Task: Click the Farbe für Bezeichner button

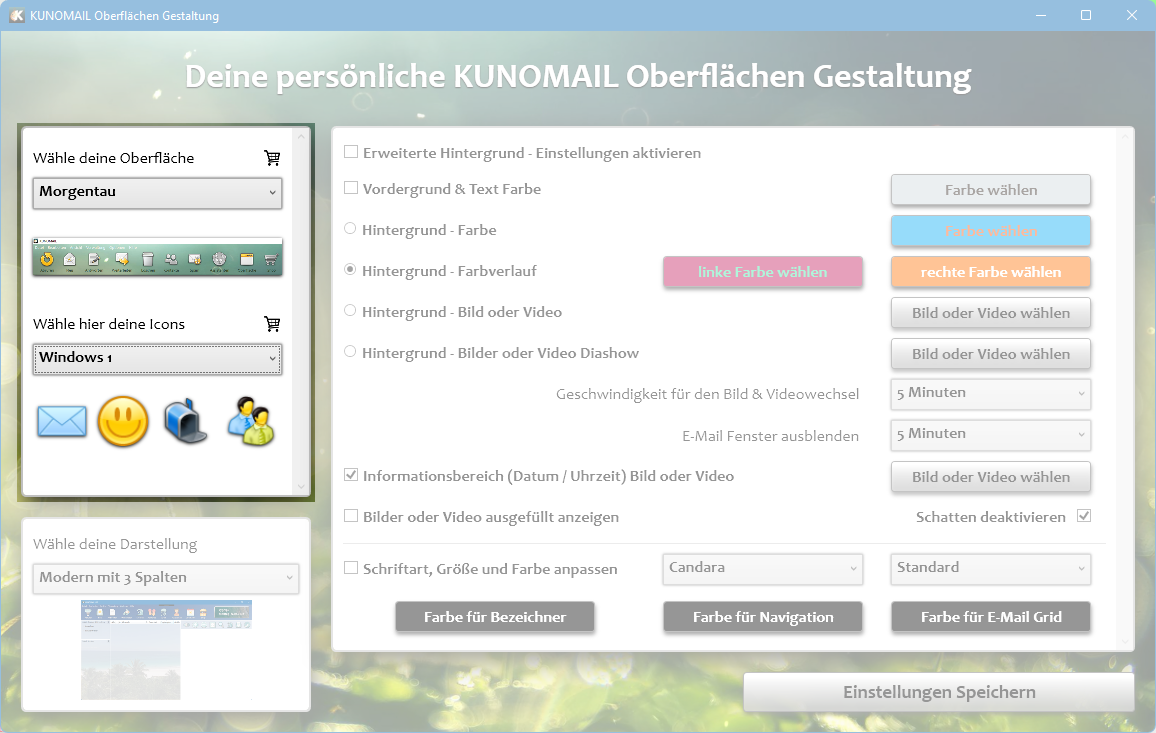Action: click(x=495, y=617)
